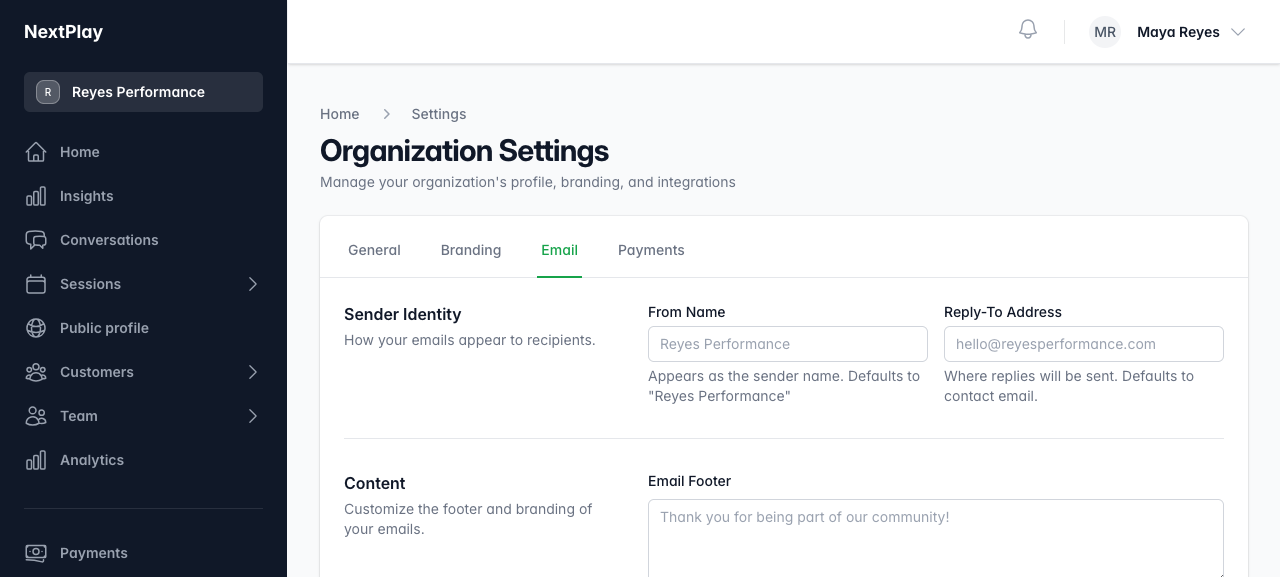This screenshot has height=577, width=1280.
Task: Click the Sender Identity heading
Action: (403, 314)
